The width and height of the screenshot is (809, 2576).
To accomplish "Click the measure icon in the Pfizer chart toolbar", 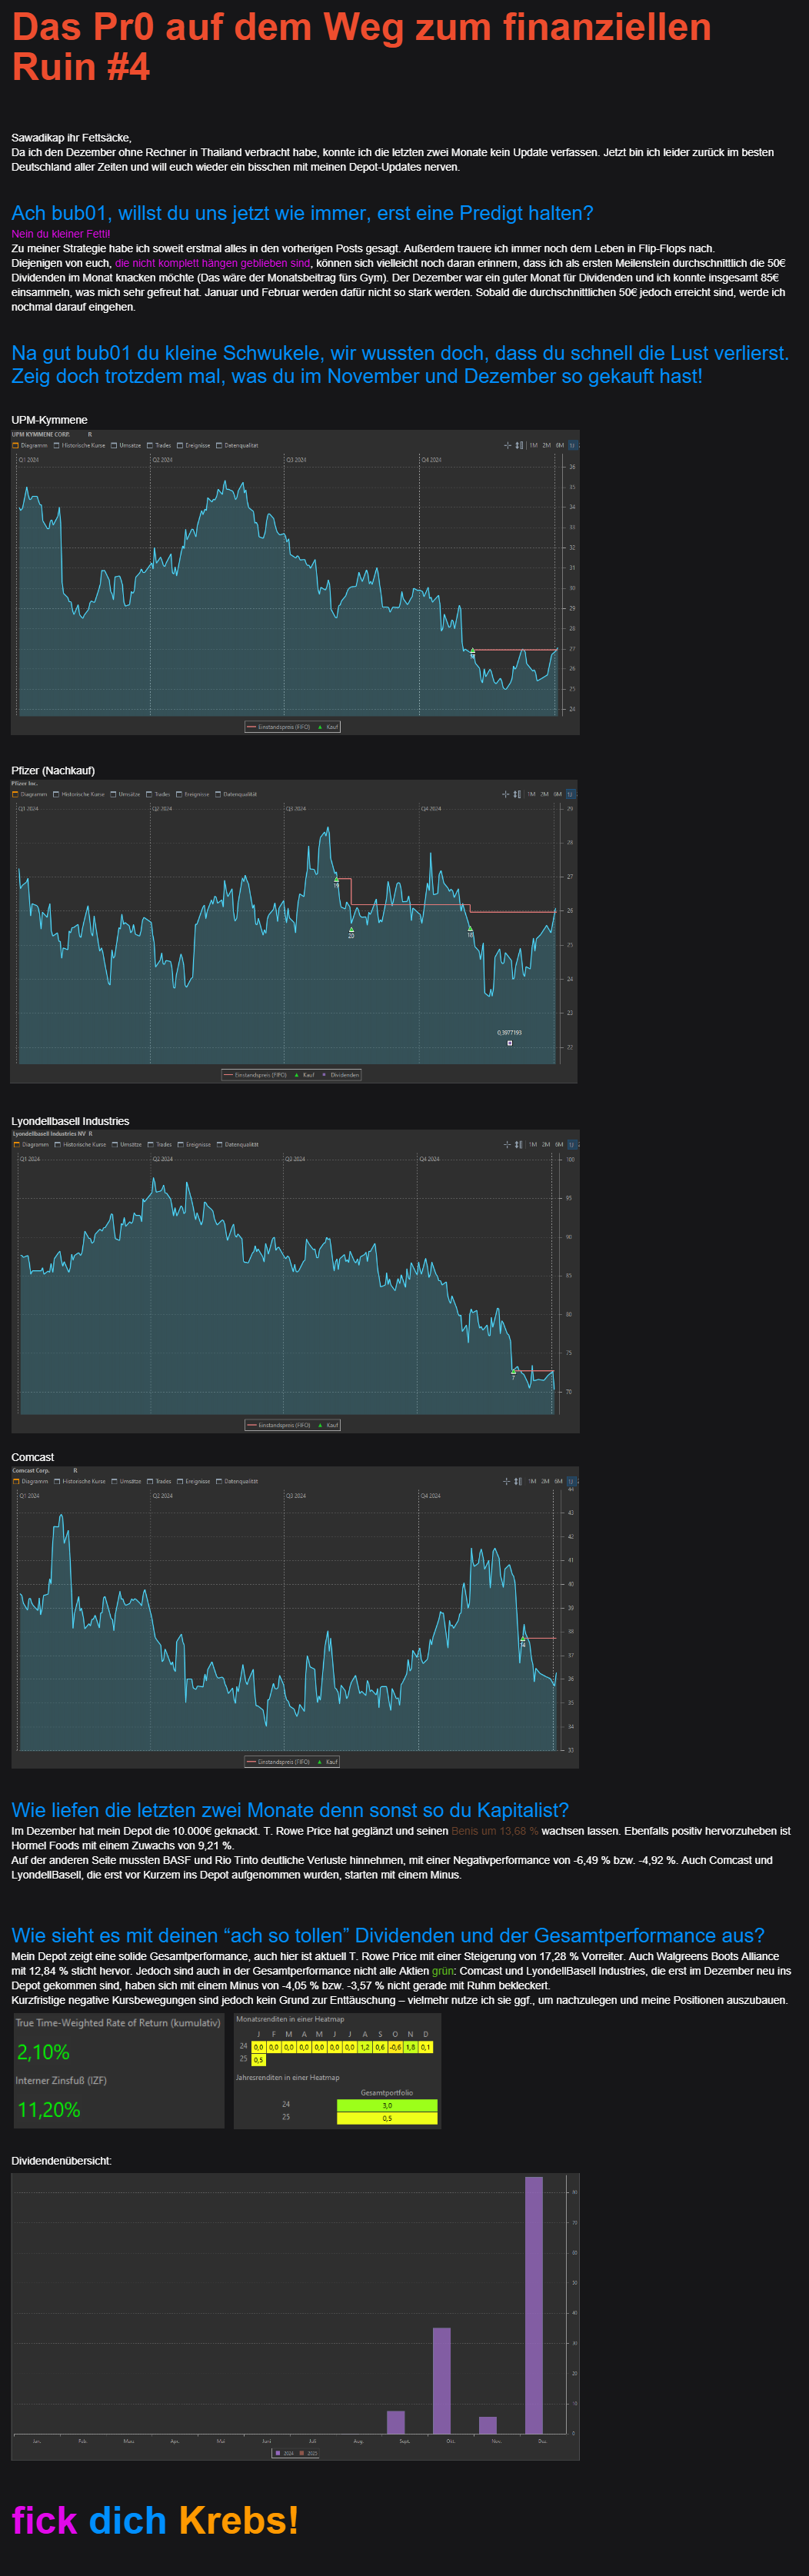I will (x=517, y=794).
